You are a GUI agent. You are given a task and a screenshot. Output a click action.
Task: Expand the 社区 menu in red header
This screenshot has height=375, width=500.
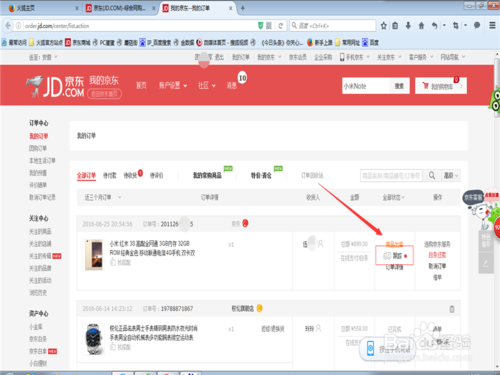click(207, 86)
